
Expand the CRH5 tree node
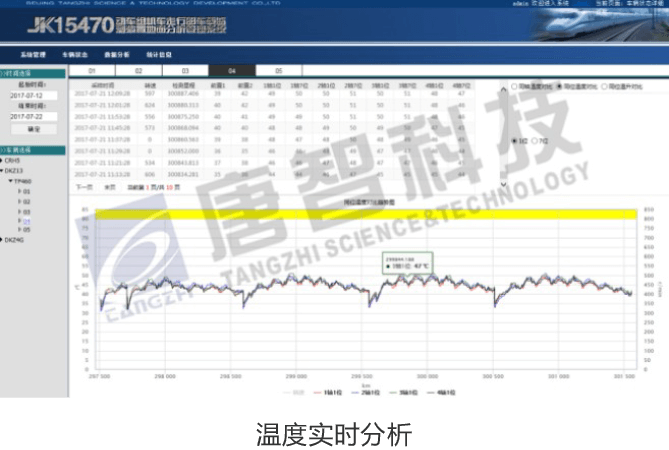click(2, 160)
